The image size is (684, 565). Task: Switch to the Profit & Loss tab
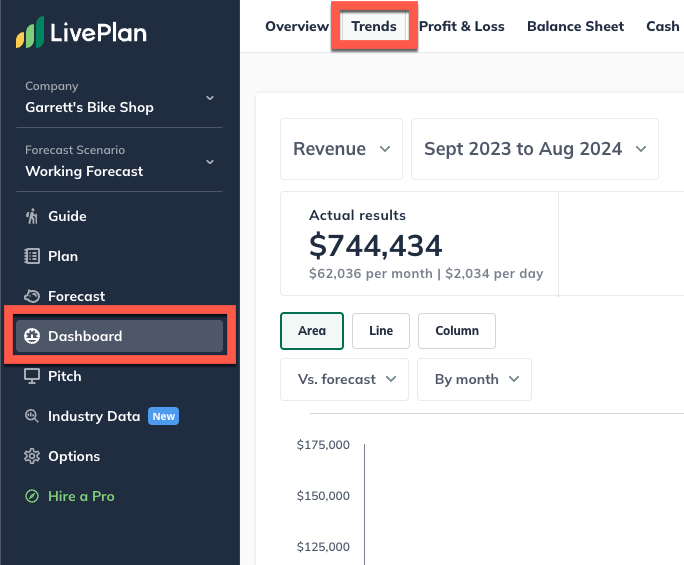462,26
